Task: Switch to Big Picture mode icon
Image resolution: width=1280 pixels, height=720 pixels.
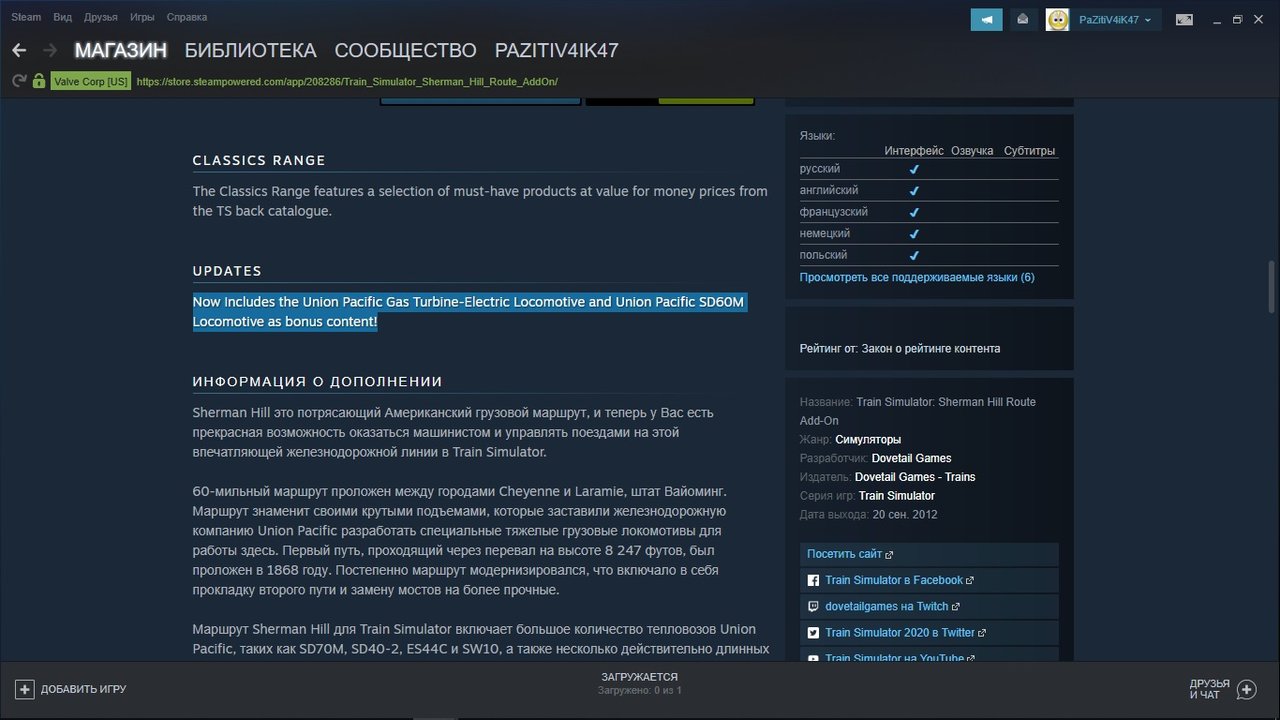Action: (x=1184, y=19)
